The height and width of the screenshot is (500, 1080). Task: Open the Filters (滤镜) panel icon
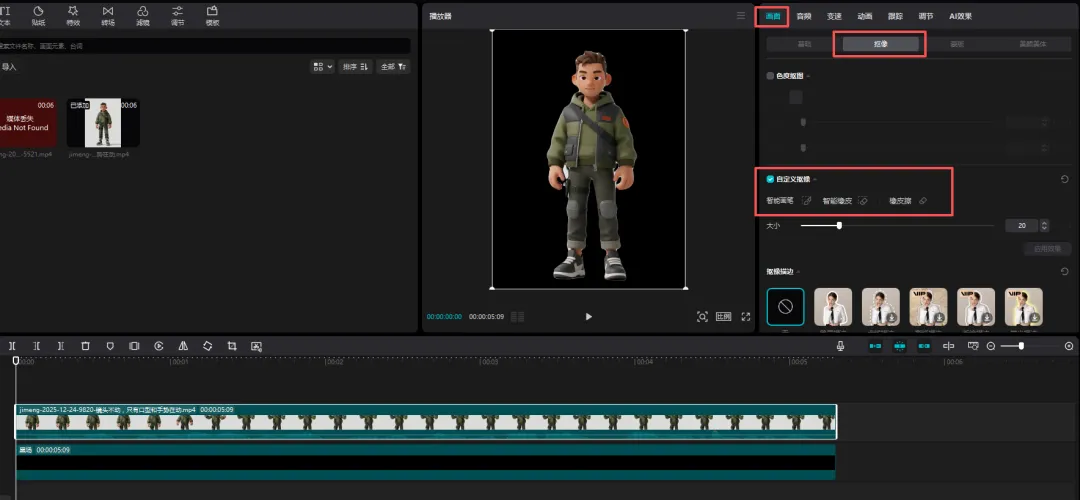[143, 16]
